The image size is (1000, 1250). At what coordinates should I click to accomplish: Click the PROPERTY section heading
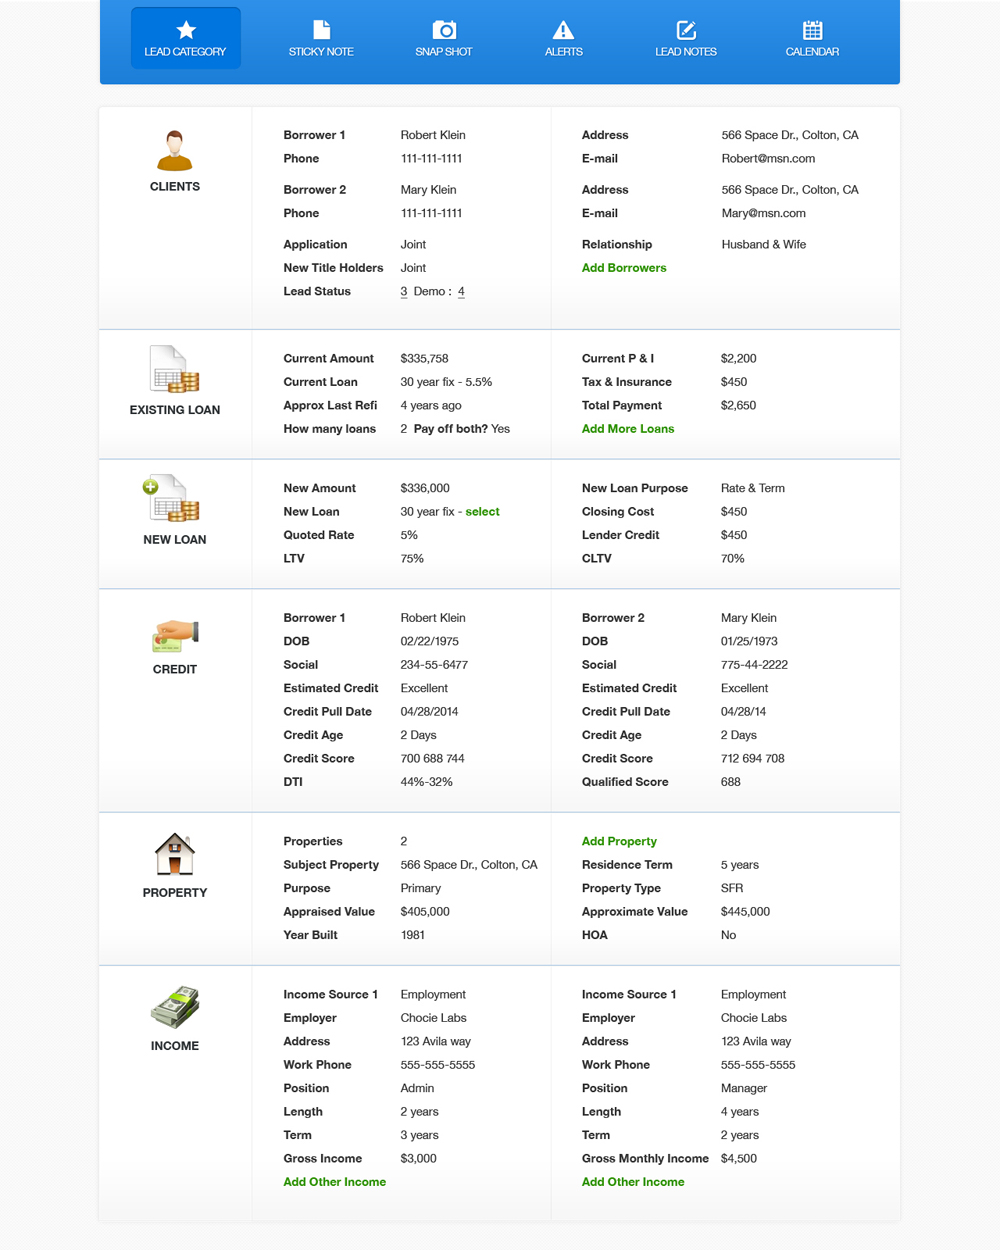coord(175,893)
